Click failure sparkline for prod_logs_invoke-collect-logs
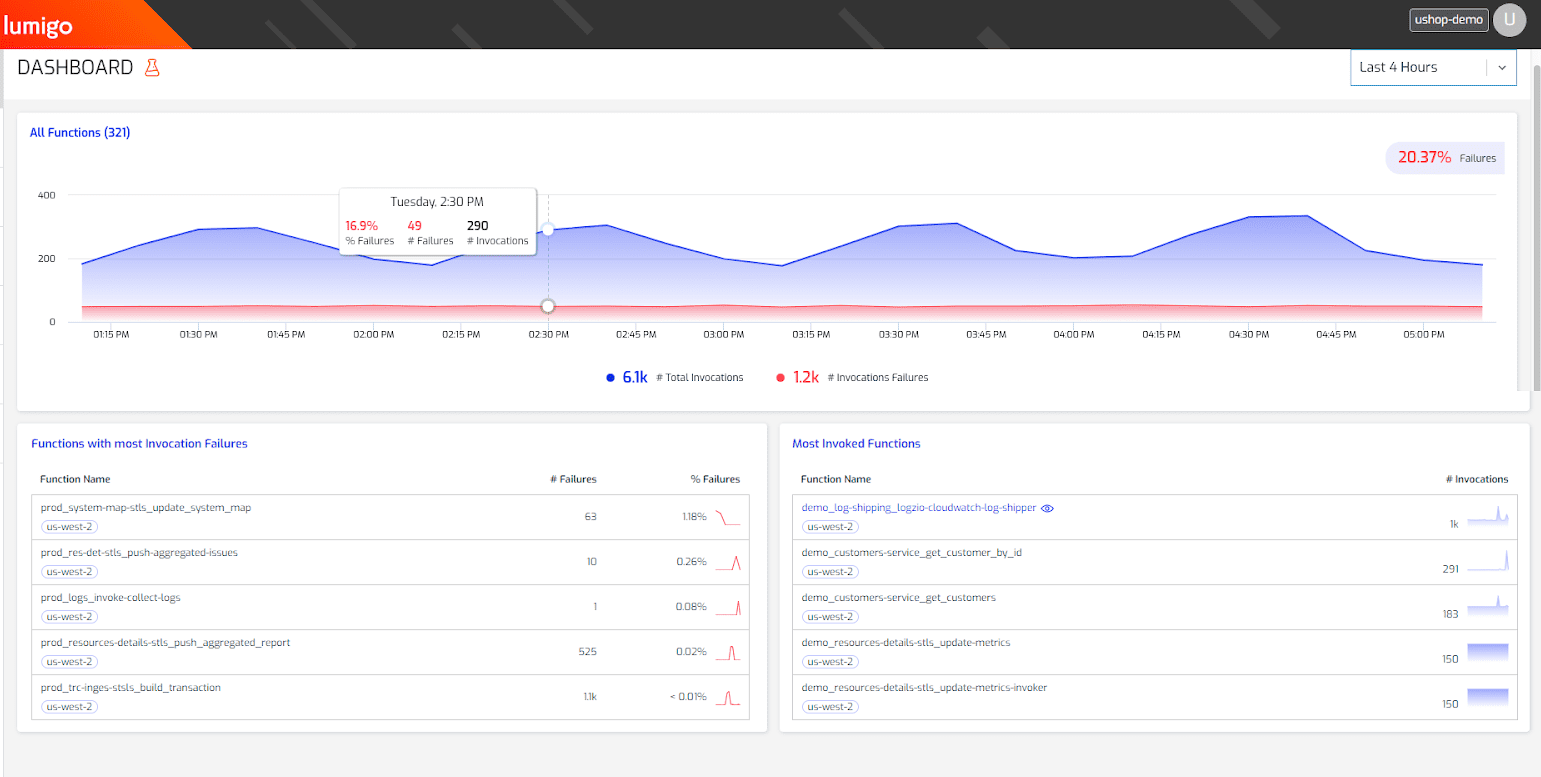 728,607
